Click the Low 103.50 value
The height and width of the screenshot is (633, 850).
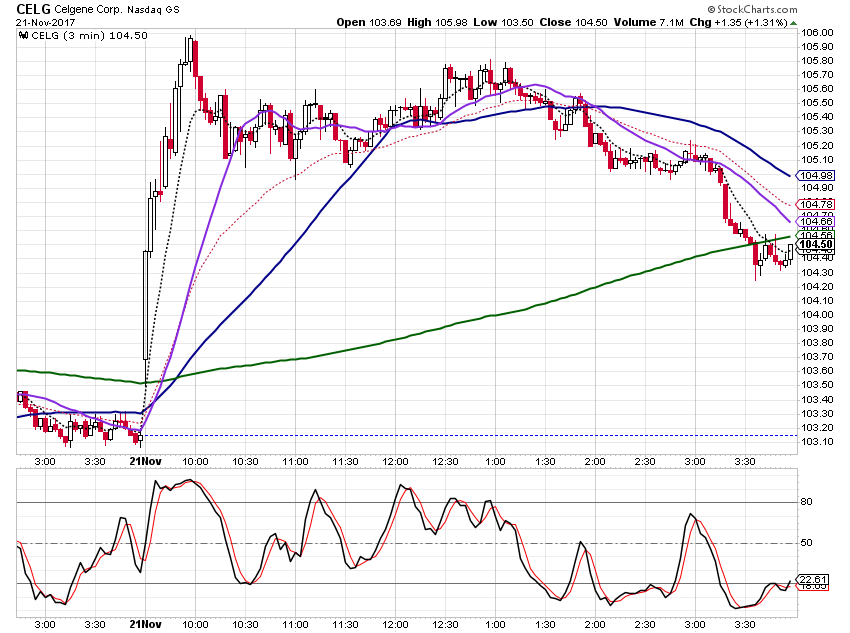coord(503,22)
